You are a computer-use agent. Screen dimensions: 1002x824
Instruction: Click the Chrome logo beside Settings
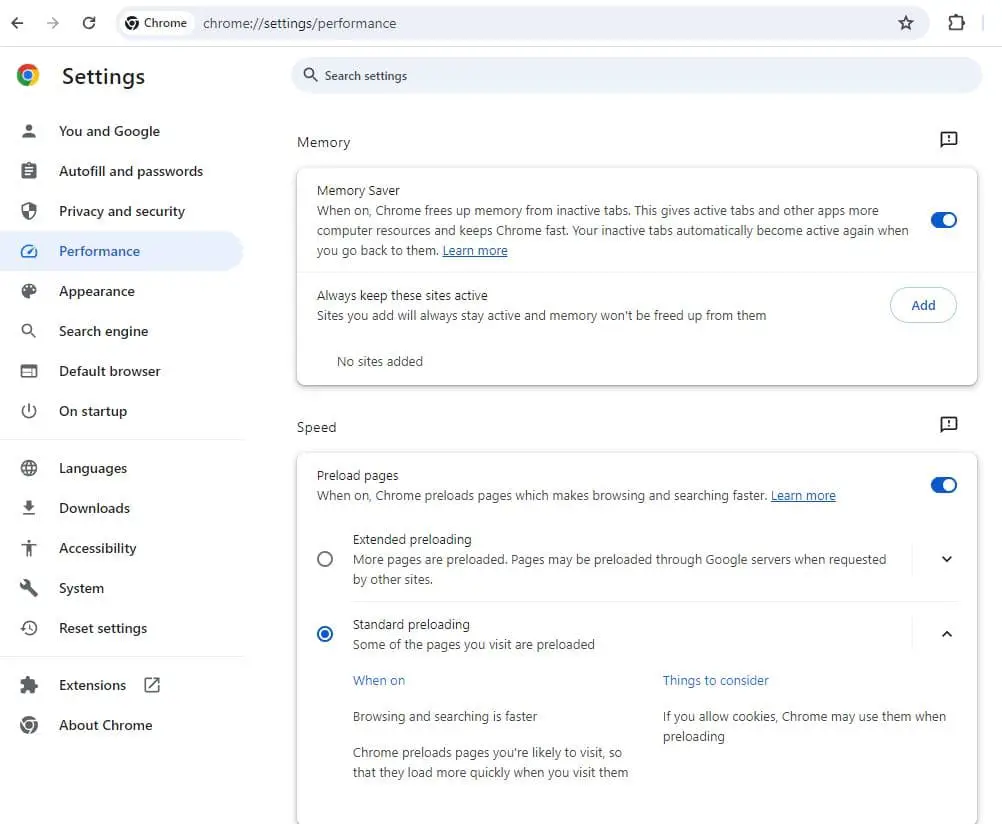(x=28, y=75)
